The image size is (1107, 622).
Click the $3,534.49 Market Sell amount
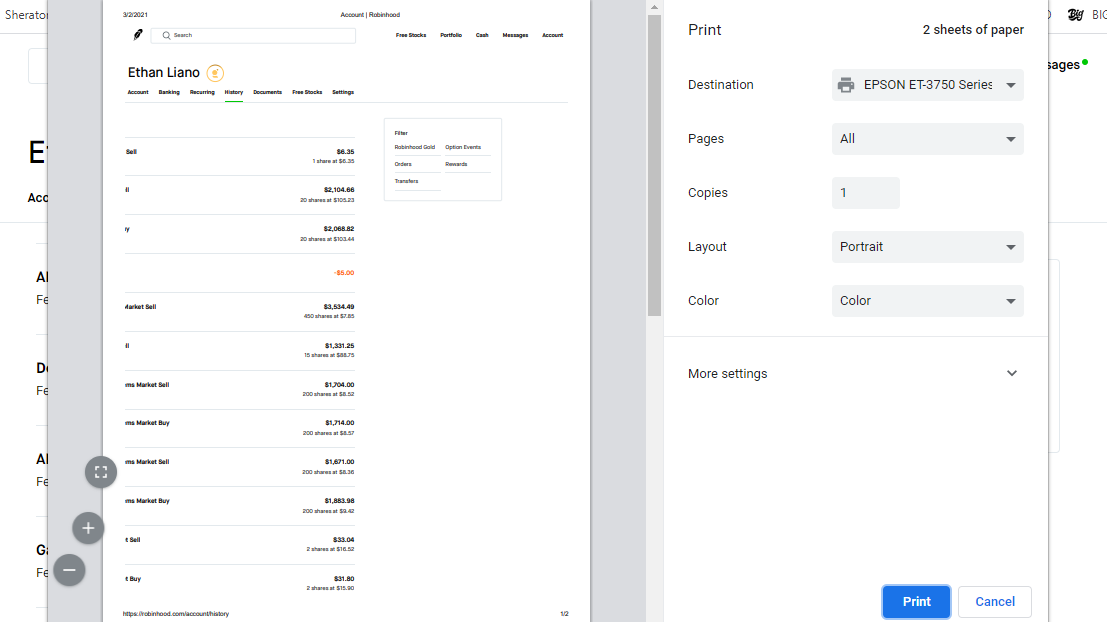[x=339, y=307]
